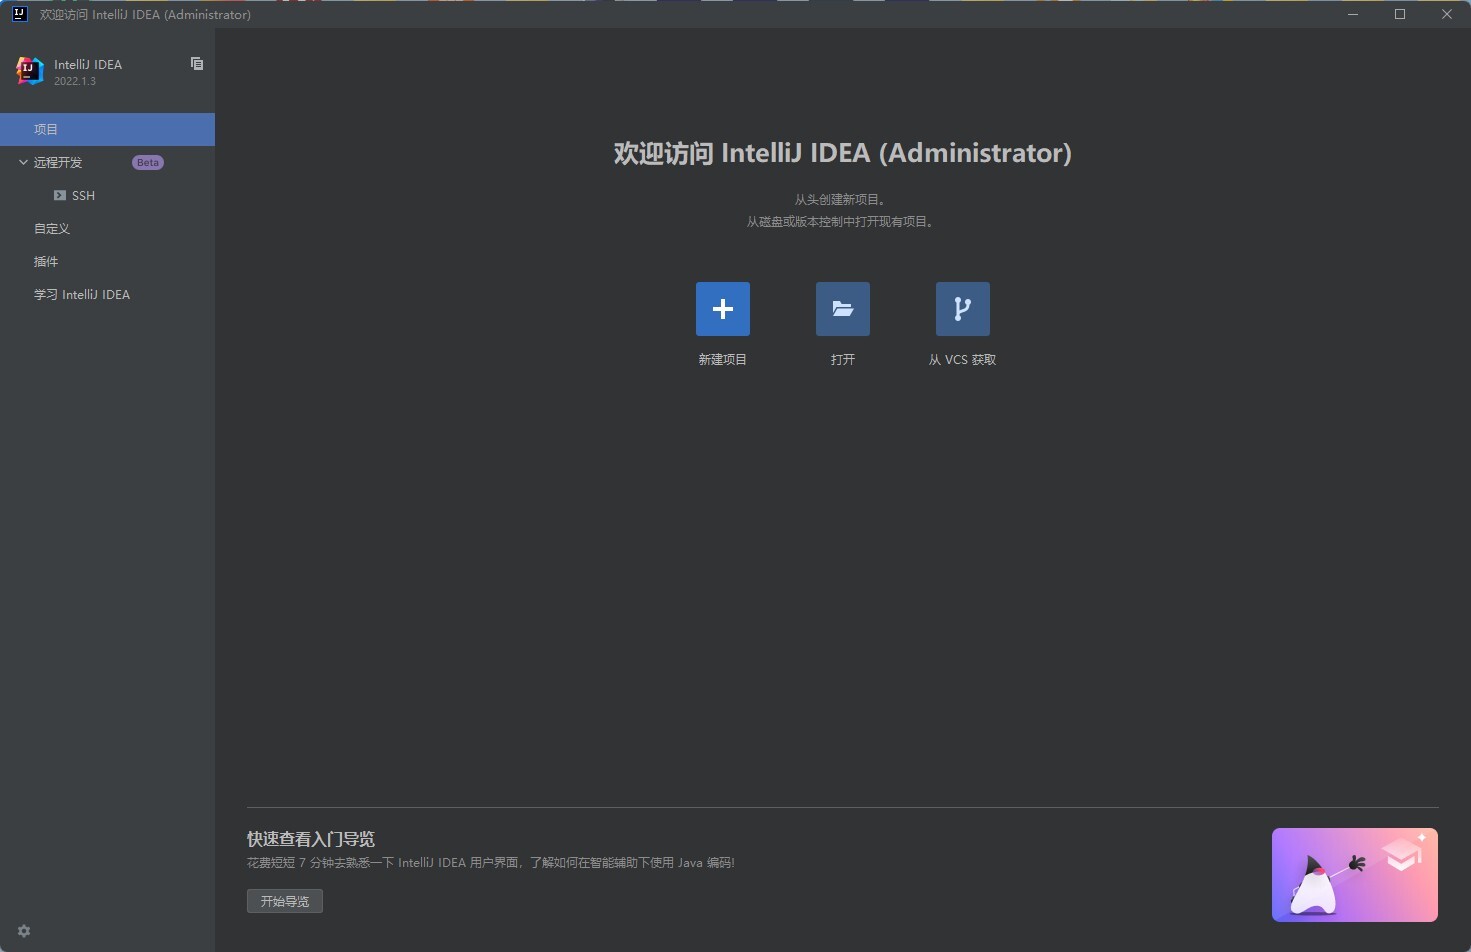Maximize the IntelliJ IDEA window
The height and width of the screenshot is (952, 1471).
1400,14
